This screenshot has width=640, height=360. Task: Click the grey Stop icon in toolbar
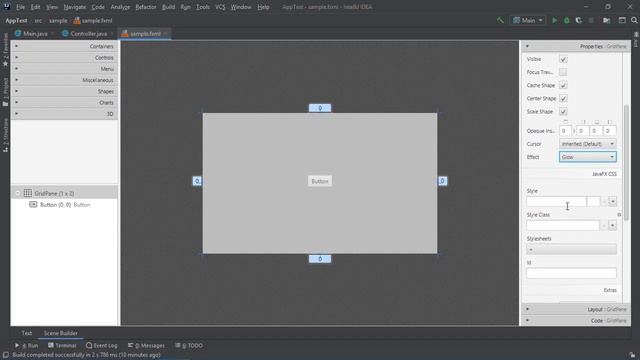(x=591, y=20)
